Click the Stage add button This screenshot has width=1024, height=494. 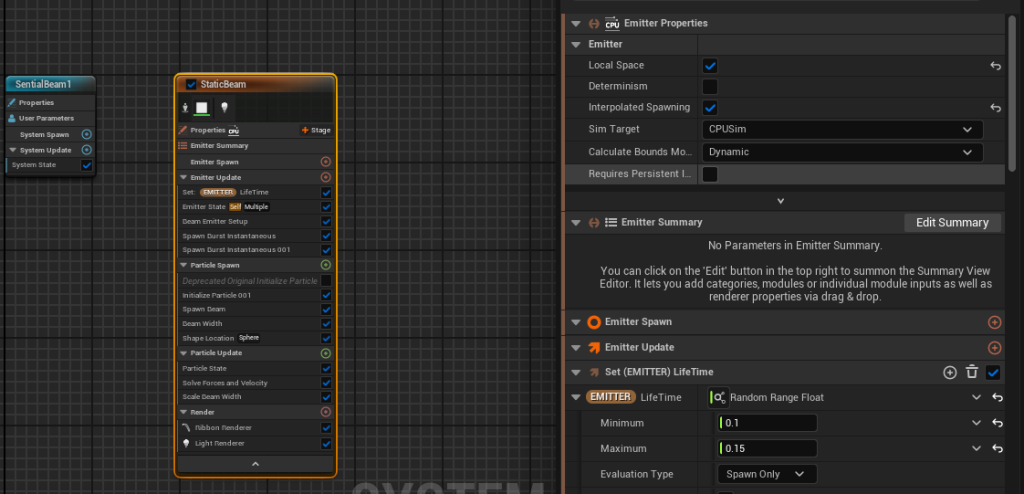click(316, 130)
